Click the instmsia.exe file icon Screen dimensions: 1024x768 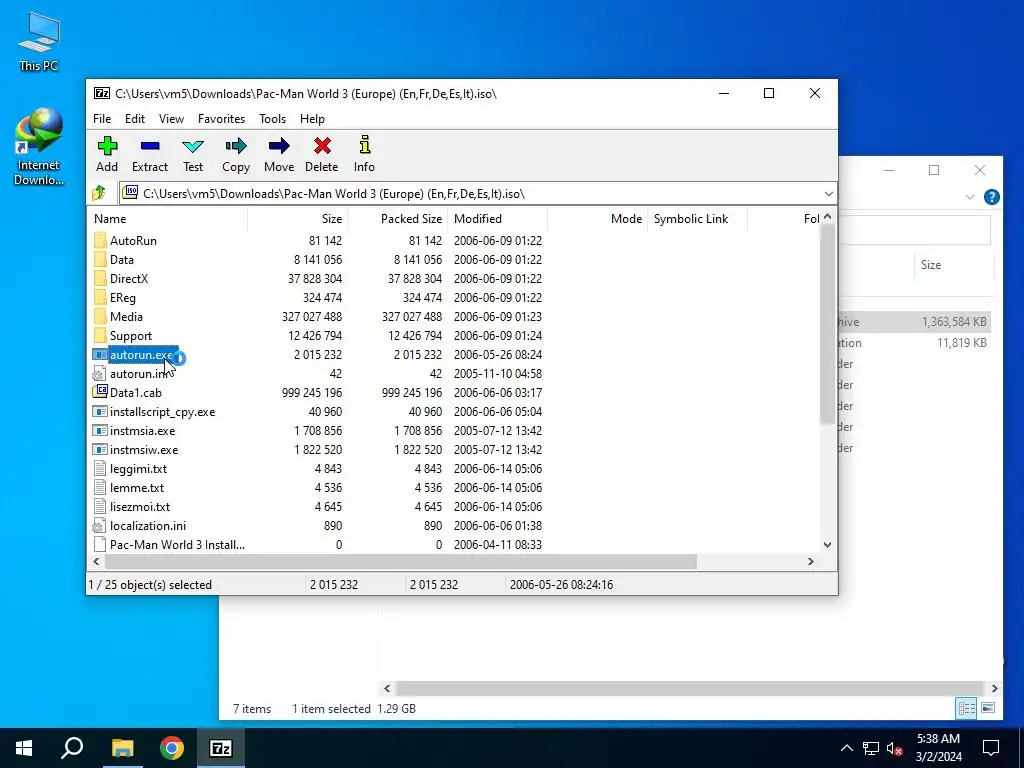tap(100, 430)
